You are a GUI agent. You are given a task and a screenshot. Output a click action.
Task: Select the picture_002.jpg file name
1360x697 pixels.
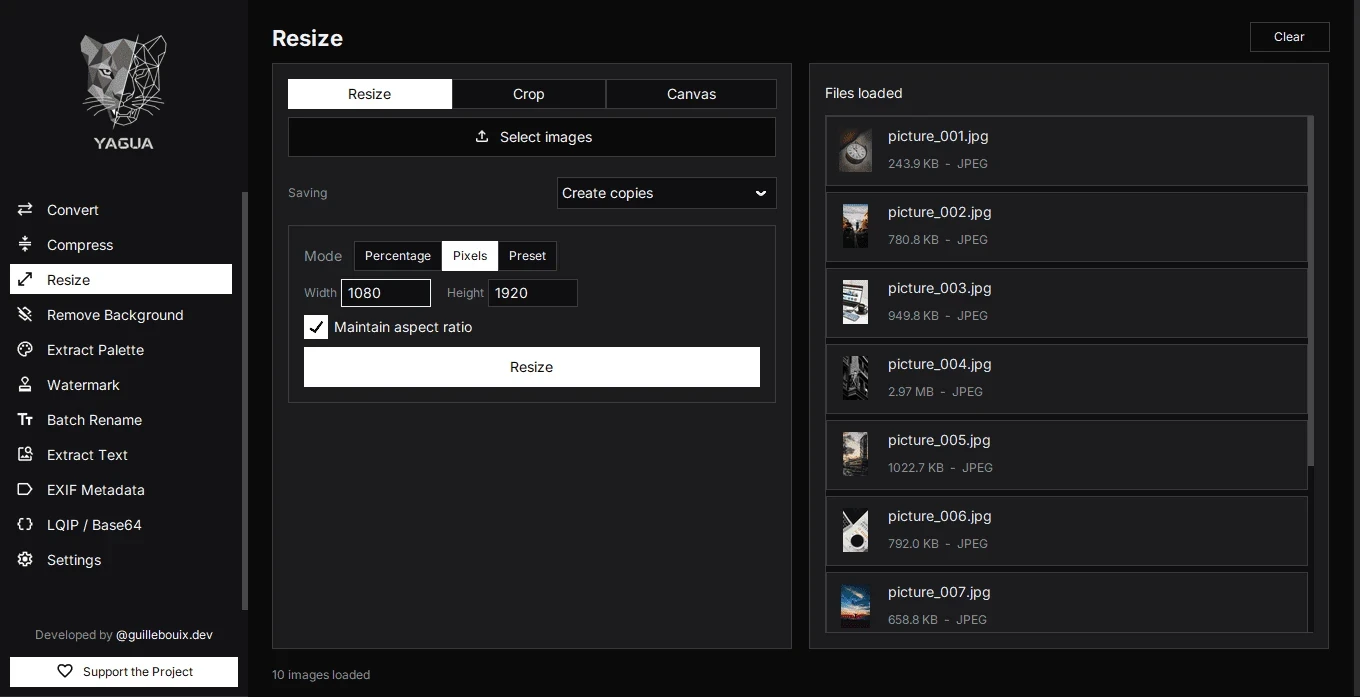click(x=940, y=212)
